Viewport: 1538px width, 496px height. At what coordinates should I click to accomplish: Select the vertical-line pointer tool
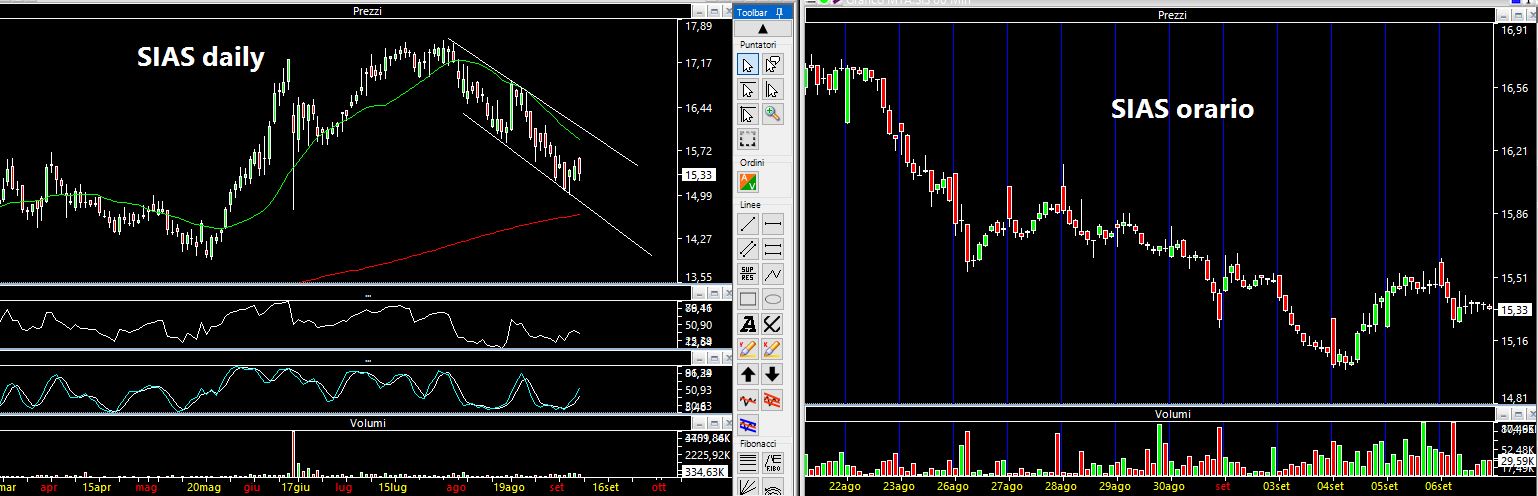pos(772,89)
